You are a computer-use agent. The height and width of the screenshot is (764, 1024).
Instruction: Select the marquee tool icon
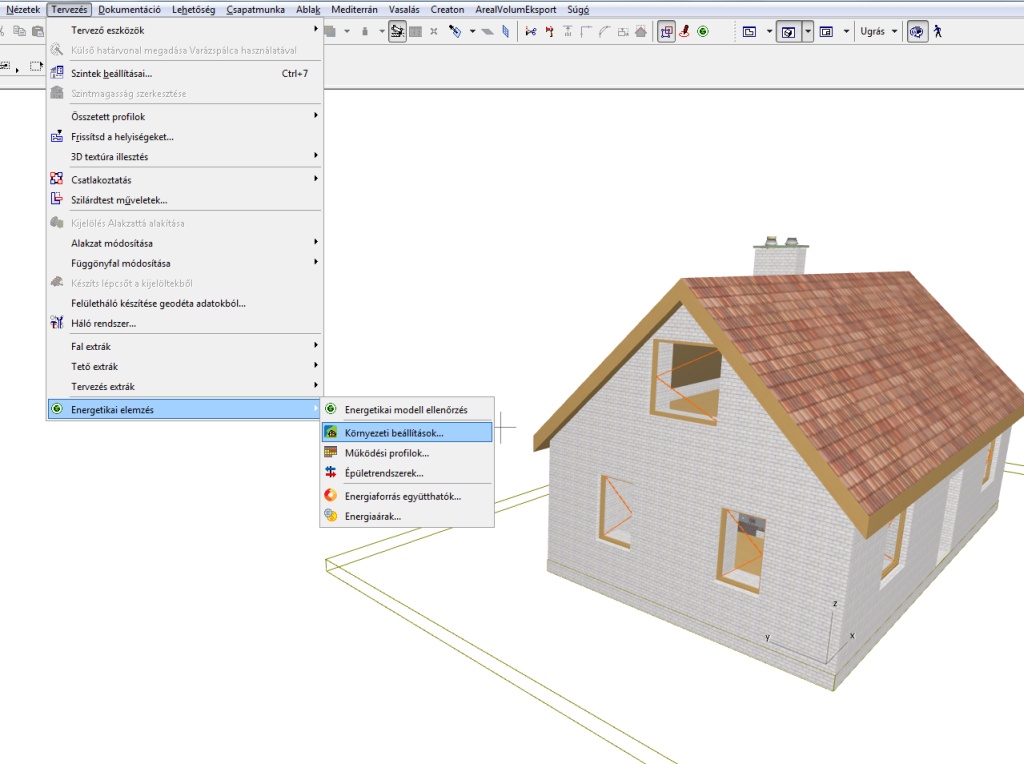coord(36,66)
